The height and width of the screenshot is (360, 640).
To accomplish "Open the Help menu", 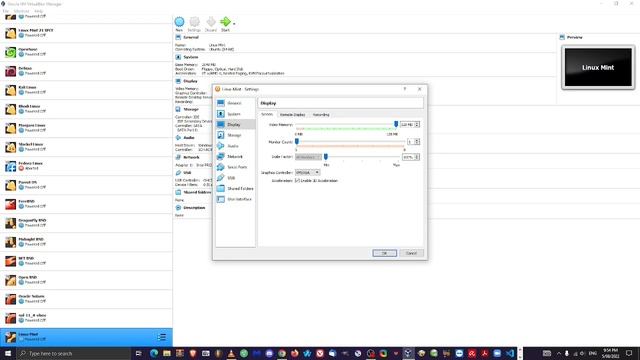I will 38,11.
